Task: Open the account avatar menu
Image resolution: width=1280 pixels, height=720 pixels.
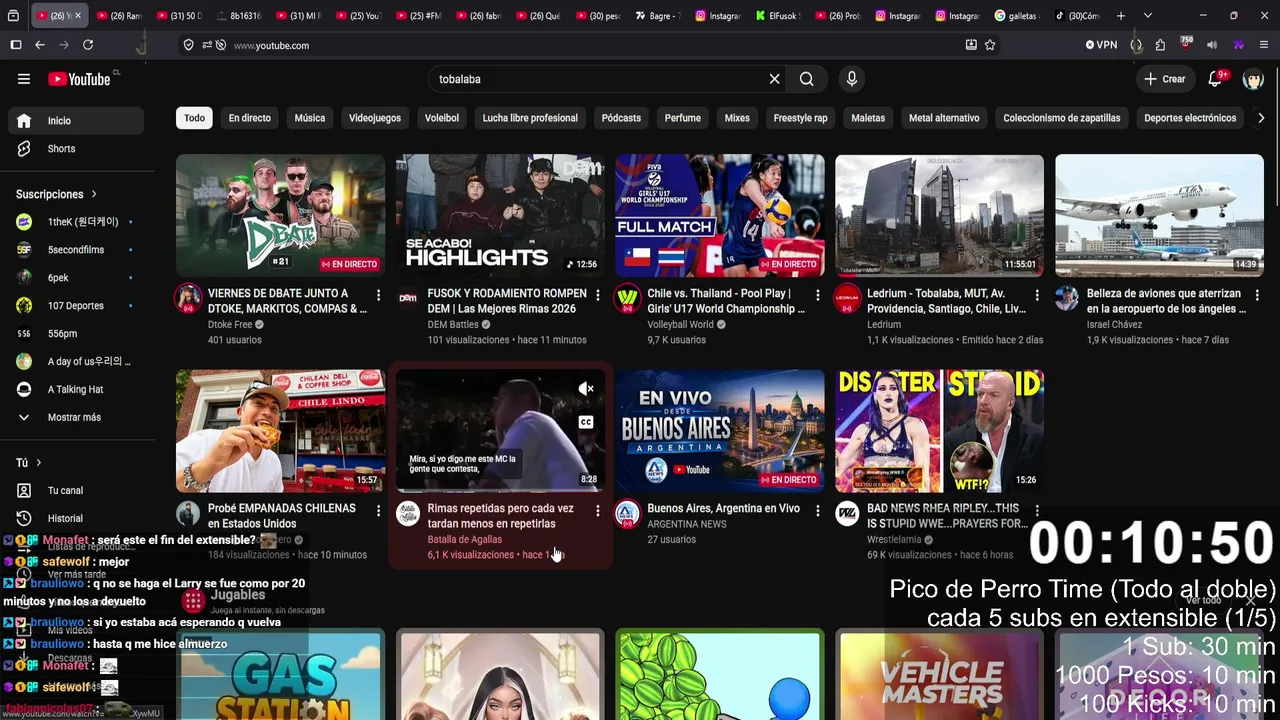Action: pos(1253,79)
